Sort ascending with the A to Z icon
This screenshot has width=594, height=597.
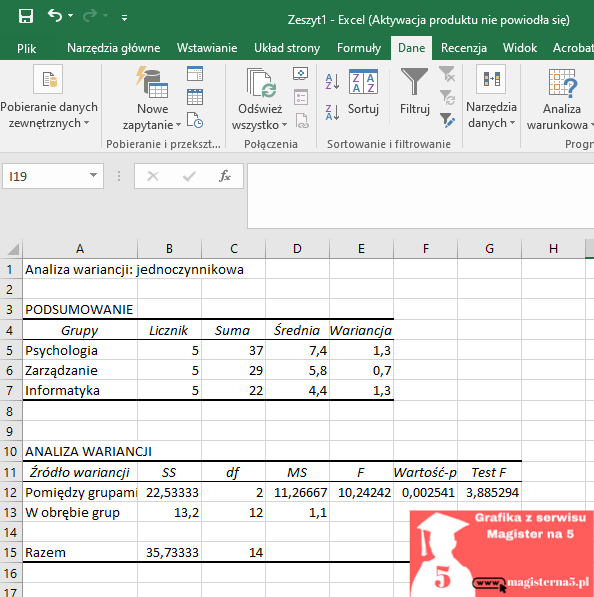[x=332, y=81]
